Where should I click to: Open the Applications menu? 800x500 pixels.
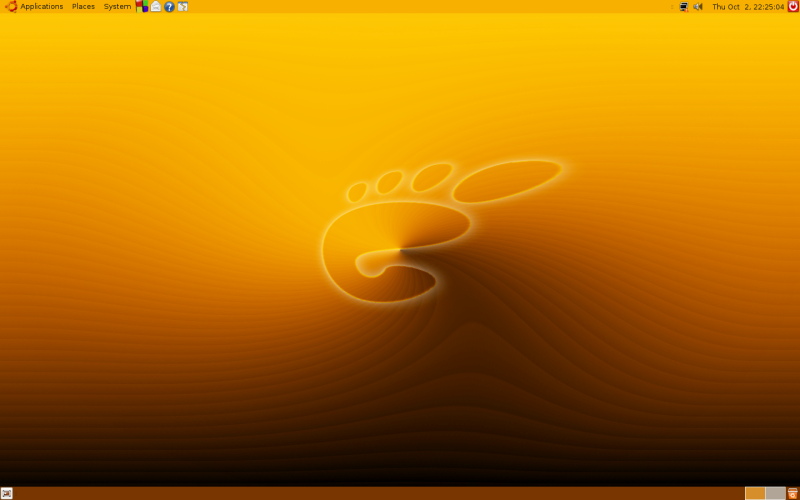42,7
